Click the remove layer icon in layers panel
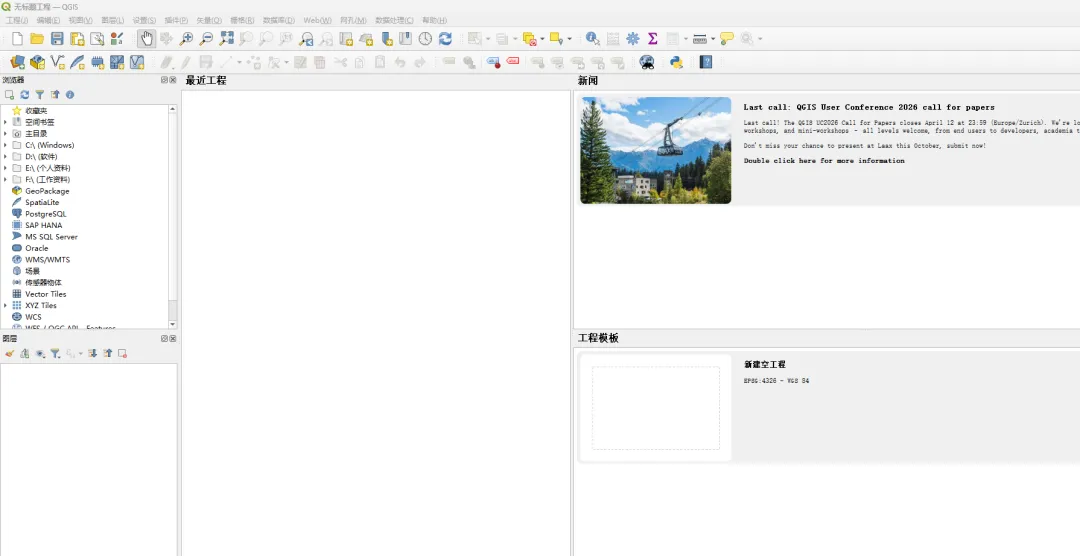The width and height of the screenshot is (1080, 556). [x=123, y=353]
